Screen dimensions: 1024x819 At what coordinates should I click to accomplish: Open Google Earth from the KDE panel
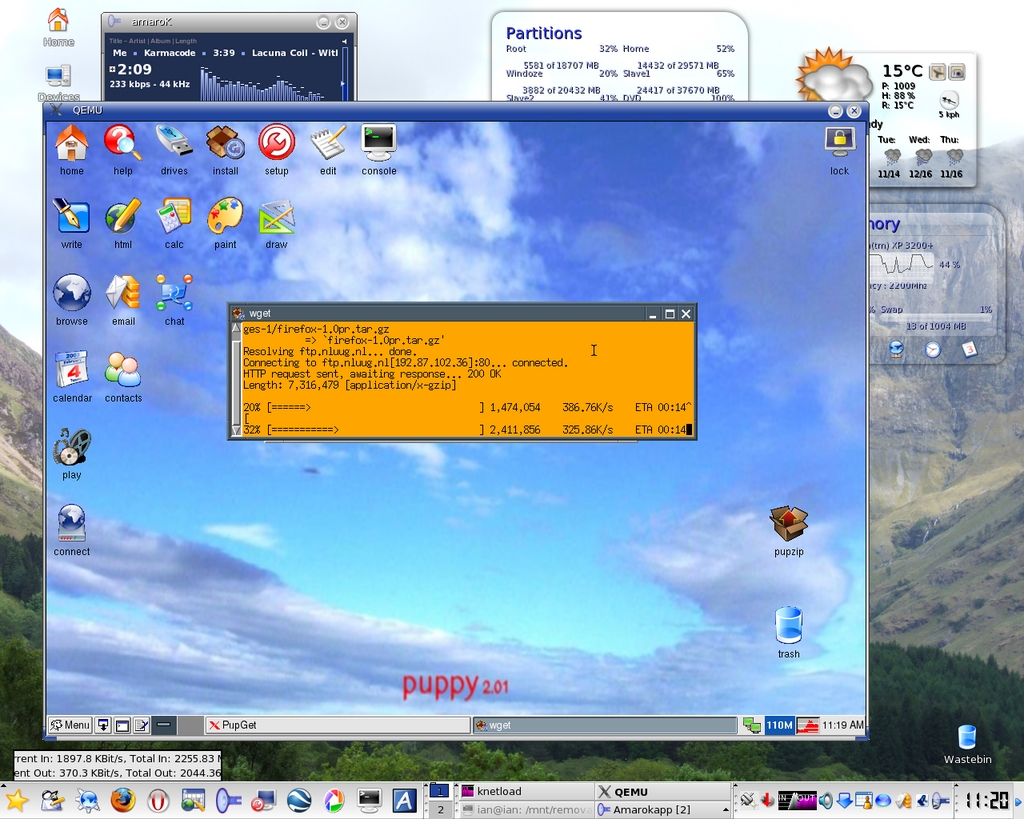(298, 800)
